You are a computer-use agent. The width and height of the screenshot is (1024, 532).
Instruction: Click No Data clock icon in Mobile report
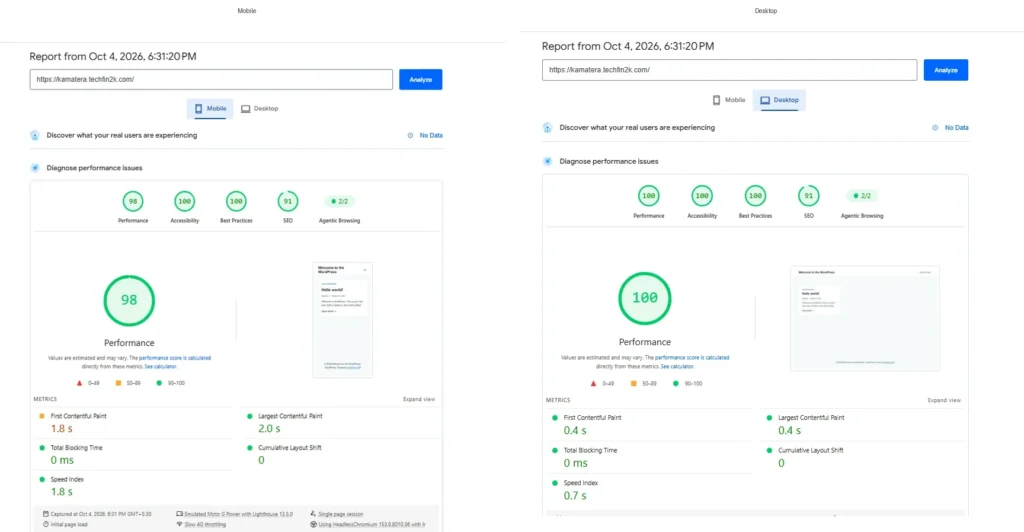(x=410, y=135)
